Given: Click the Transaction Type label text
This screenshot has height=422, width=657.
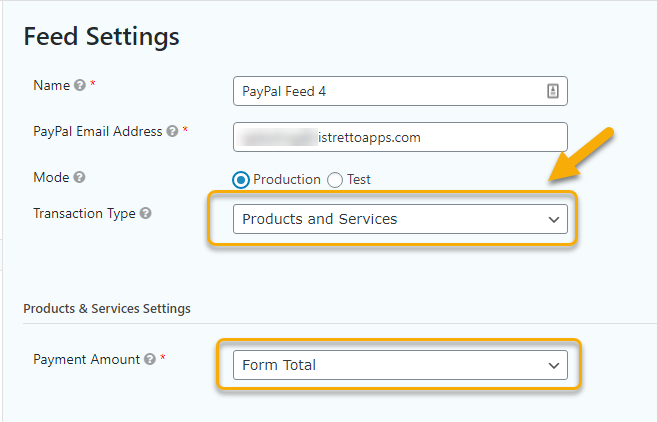Looking at the screenshot, I should [84, 214].
